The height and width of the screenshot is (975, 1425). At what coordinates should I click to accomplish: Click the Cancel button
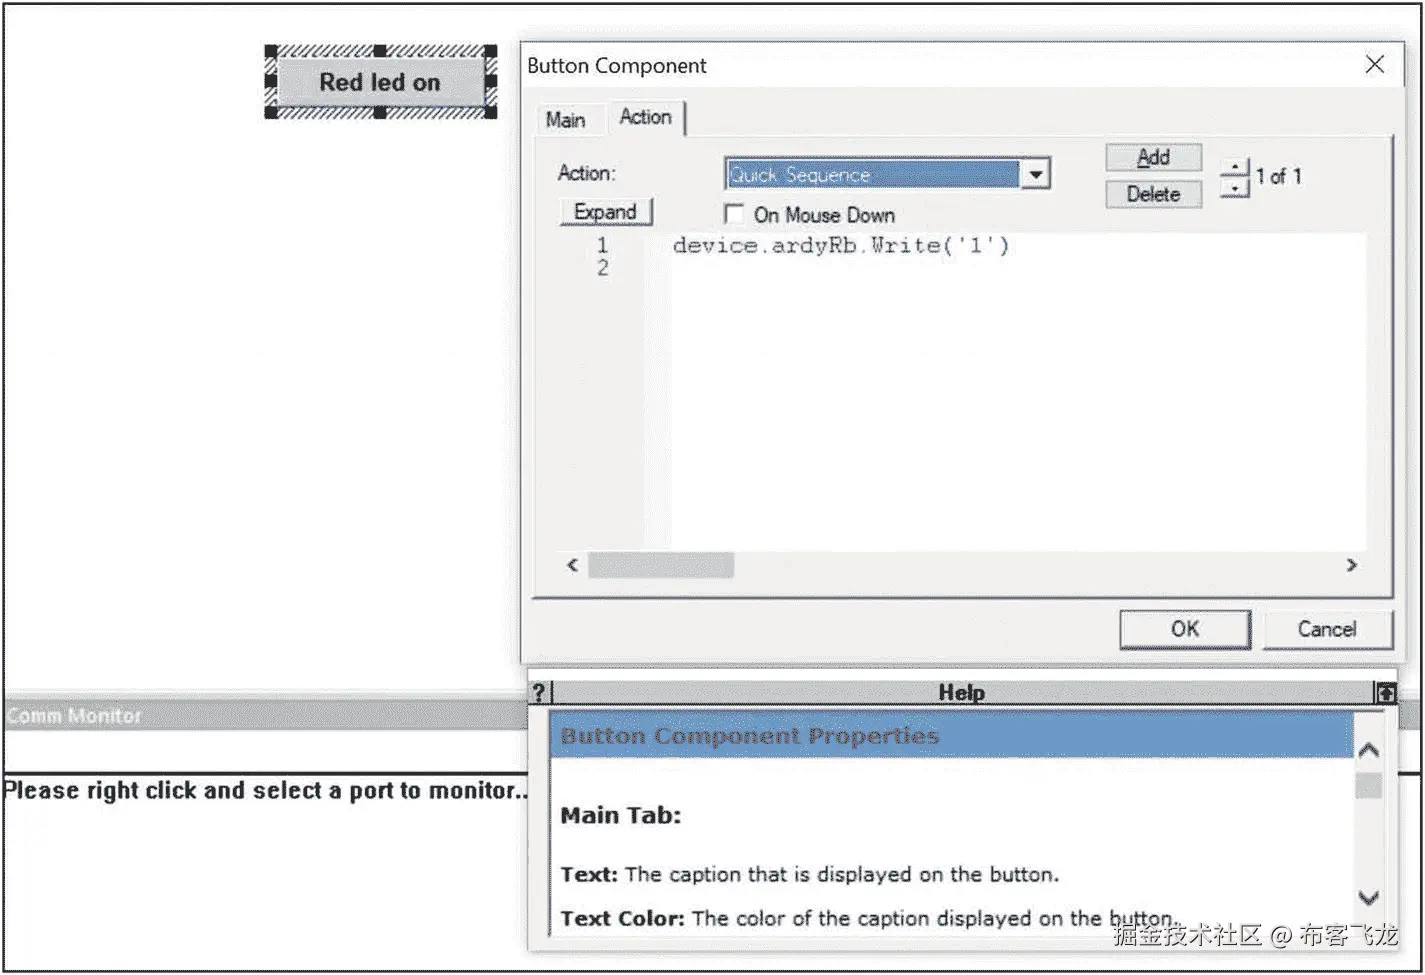(x=1327, y=629)
